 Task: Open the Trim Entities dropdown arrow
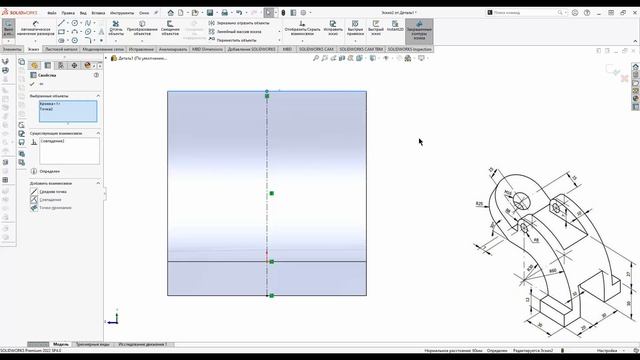pos(116,41)
